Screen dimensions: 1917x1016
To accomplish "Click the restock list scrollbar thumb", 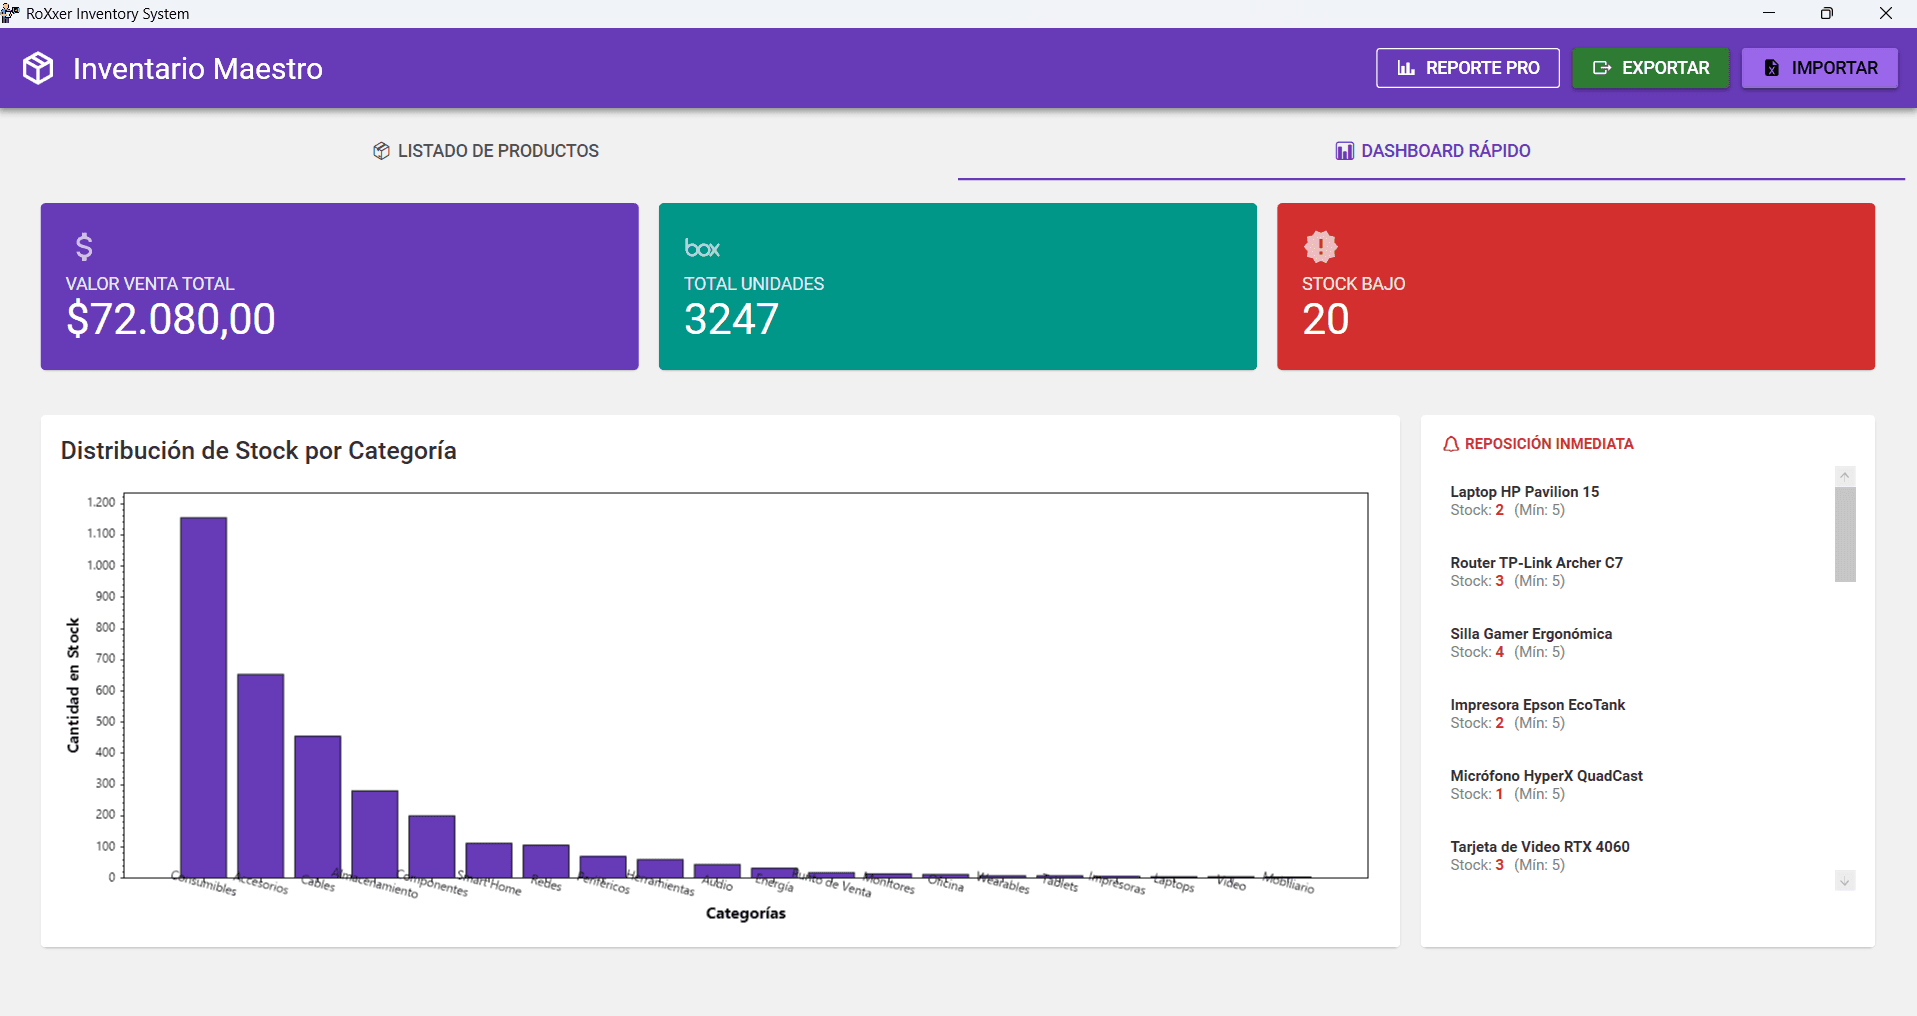I will click(1845, 534).
